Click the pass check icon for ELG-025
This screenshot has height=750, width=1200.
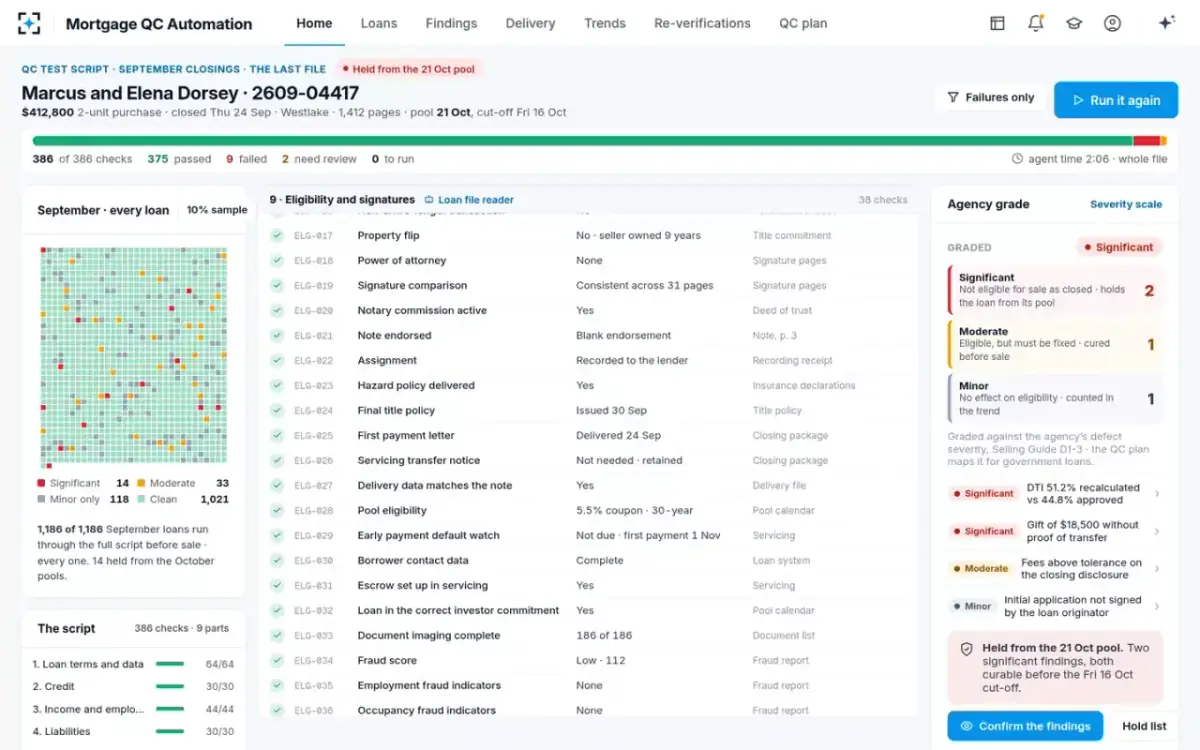(277, 436)
